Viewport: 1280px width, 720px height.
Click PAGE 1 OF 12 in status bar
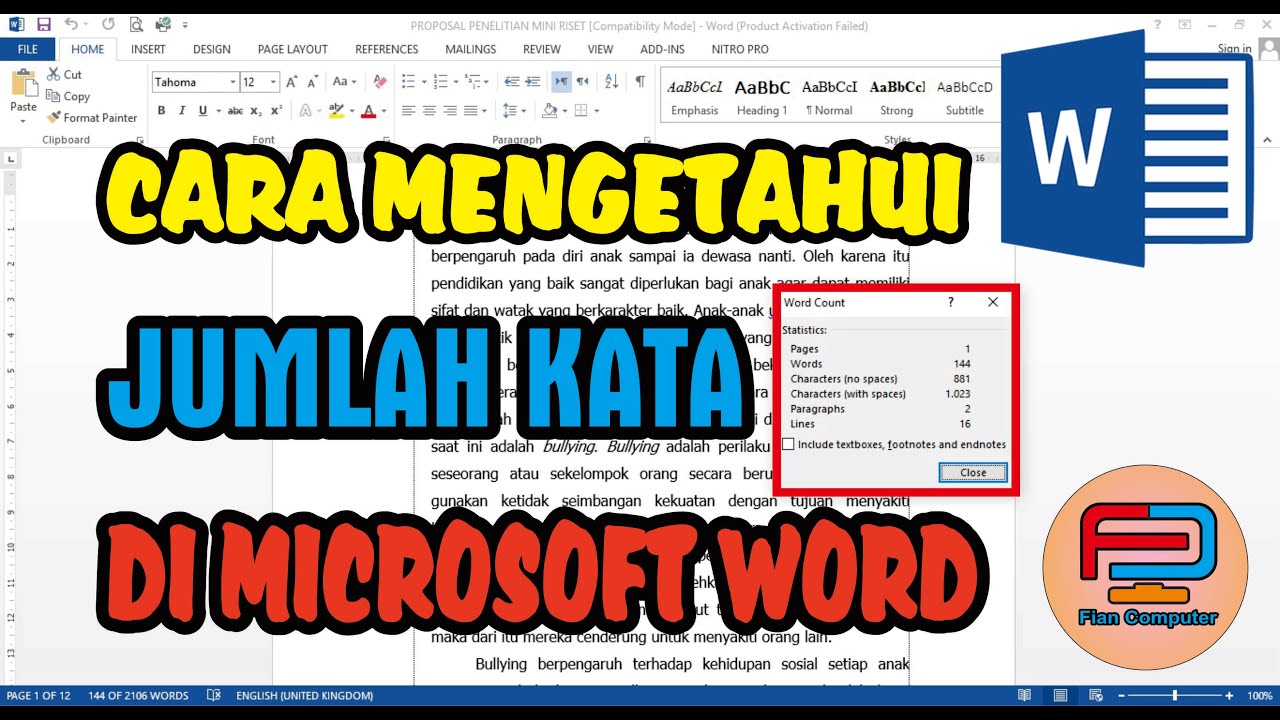(39, 695)
